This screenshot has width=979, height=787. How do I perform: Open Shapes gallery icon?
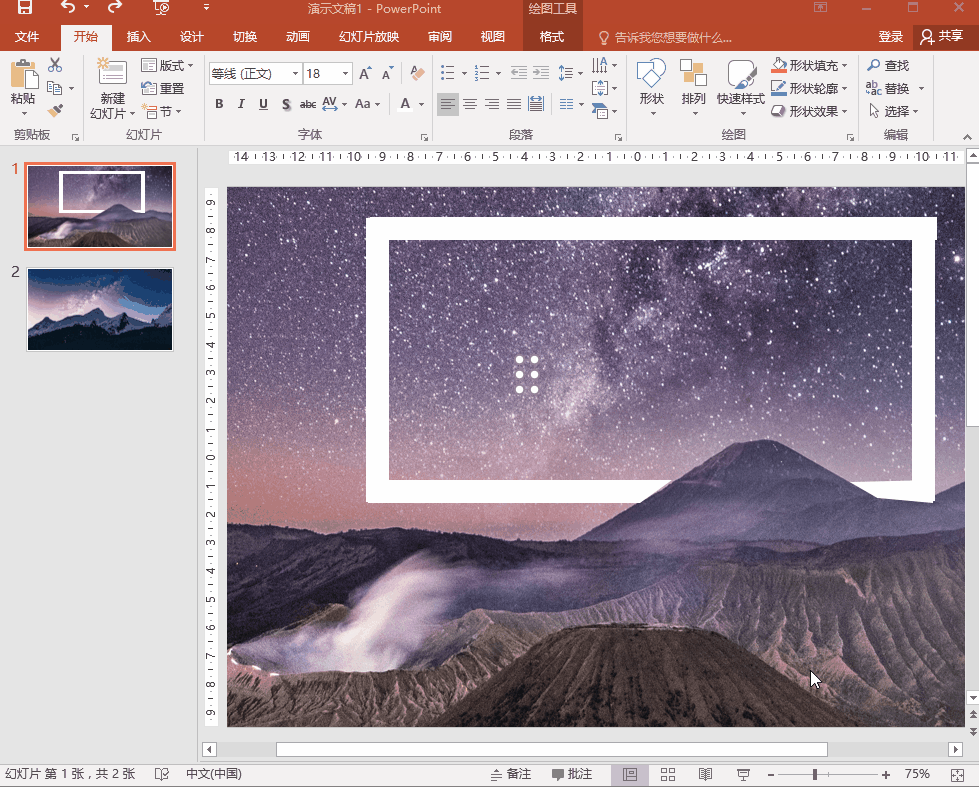[651, 73]
